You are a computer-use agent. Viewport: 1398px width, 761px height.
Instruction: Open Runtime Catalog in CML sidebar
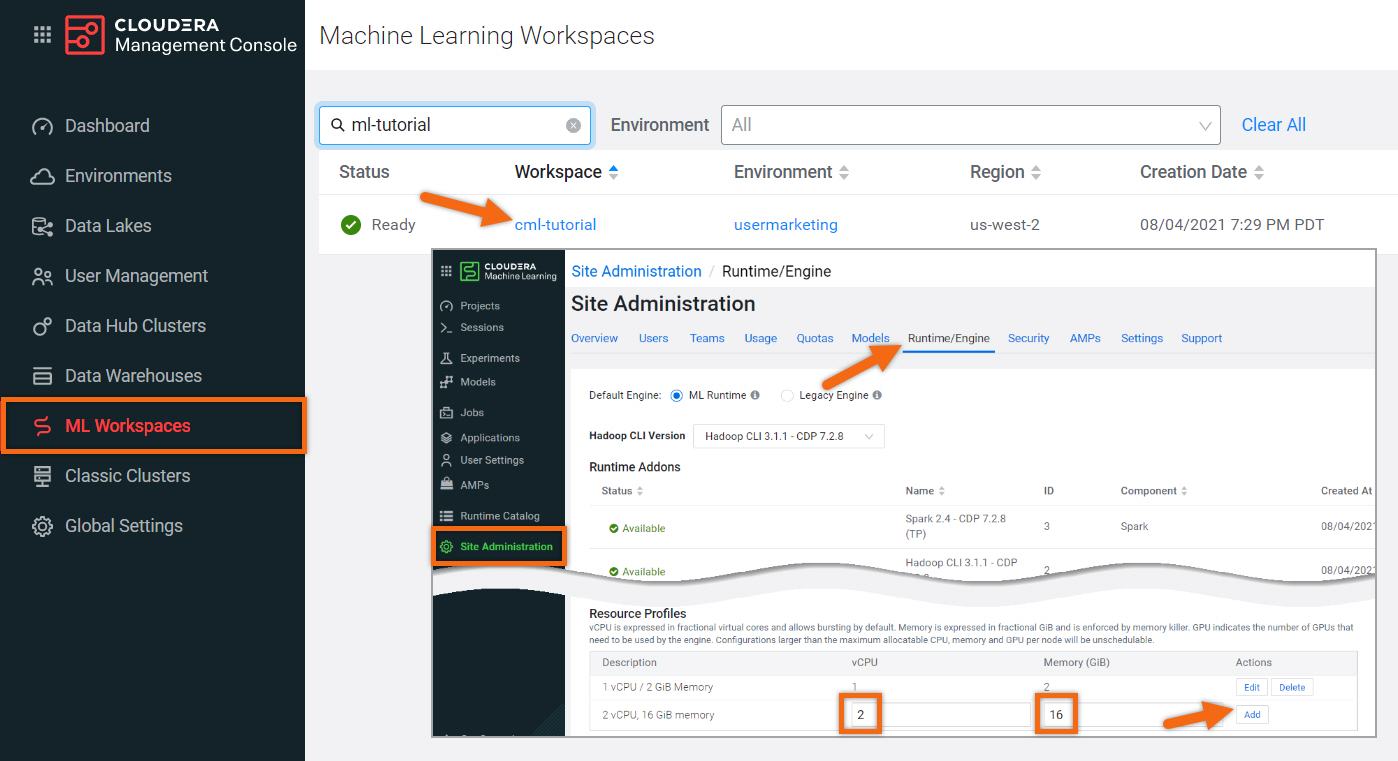(x=500, y=516)
